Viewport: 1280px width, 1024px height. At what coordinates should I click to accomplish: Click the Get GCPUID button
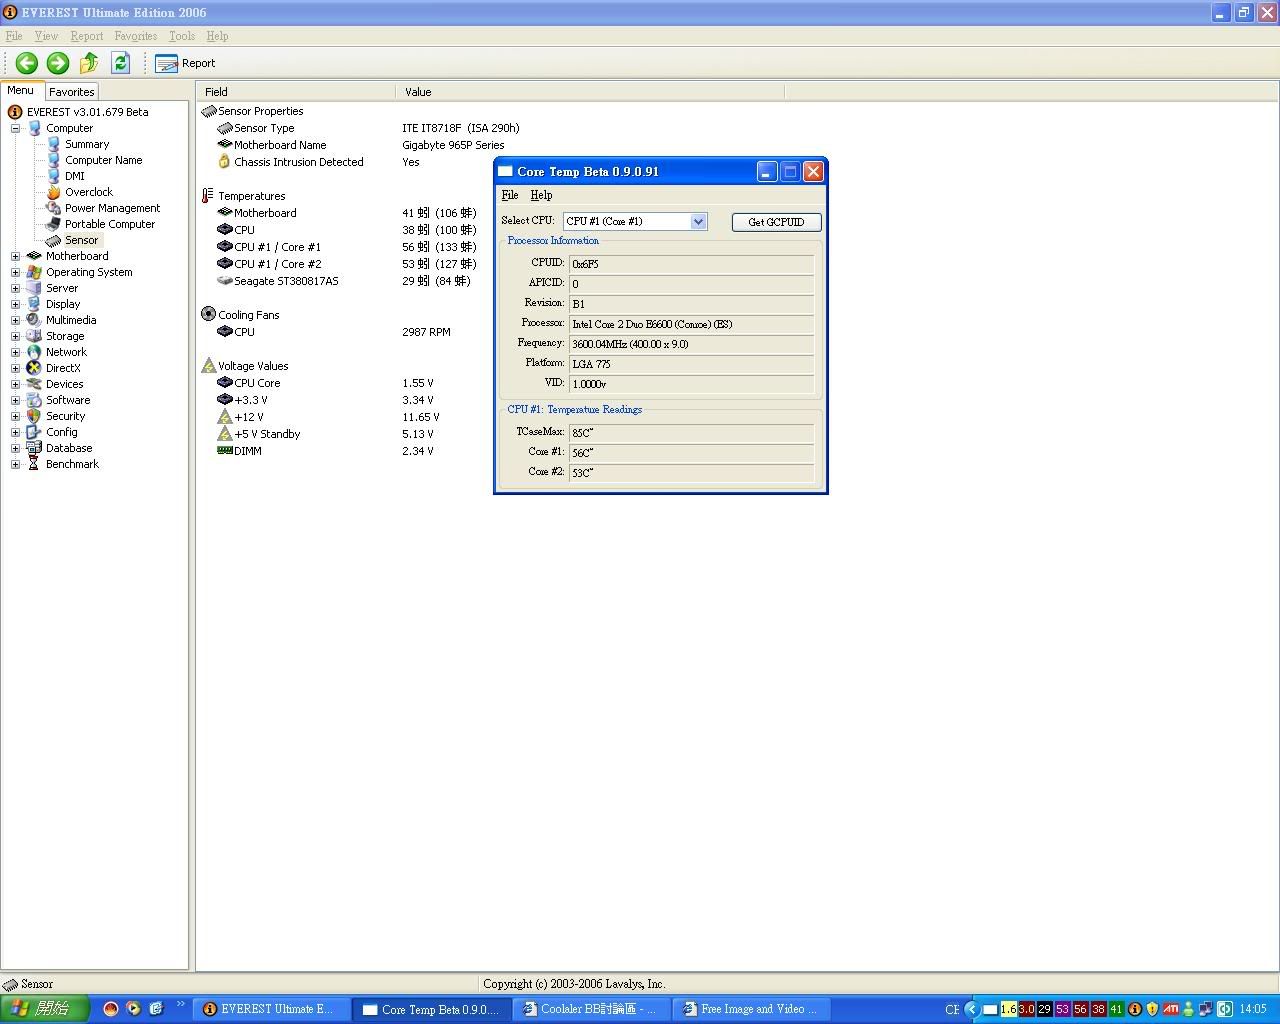tap(776, 222)
